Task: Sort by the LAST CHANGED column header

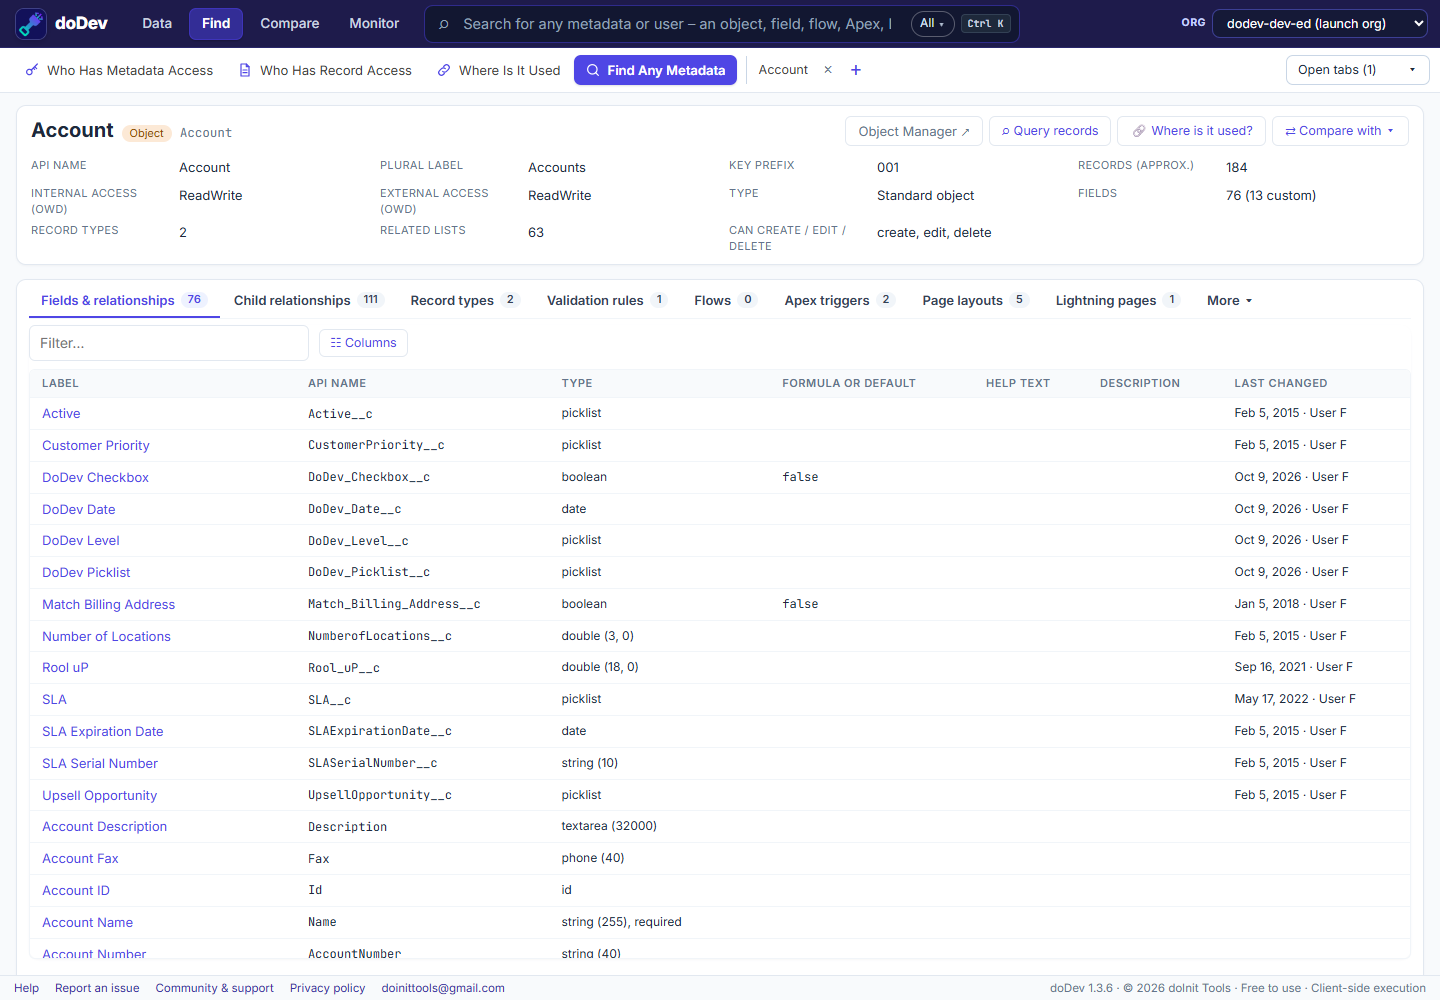Action: (x=1281, y=383)
